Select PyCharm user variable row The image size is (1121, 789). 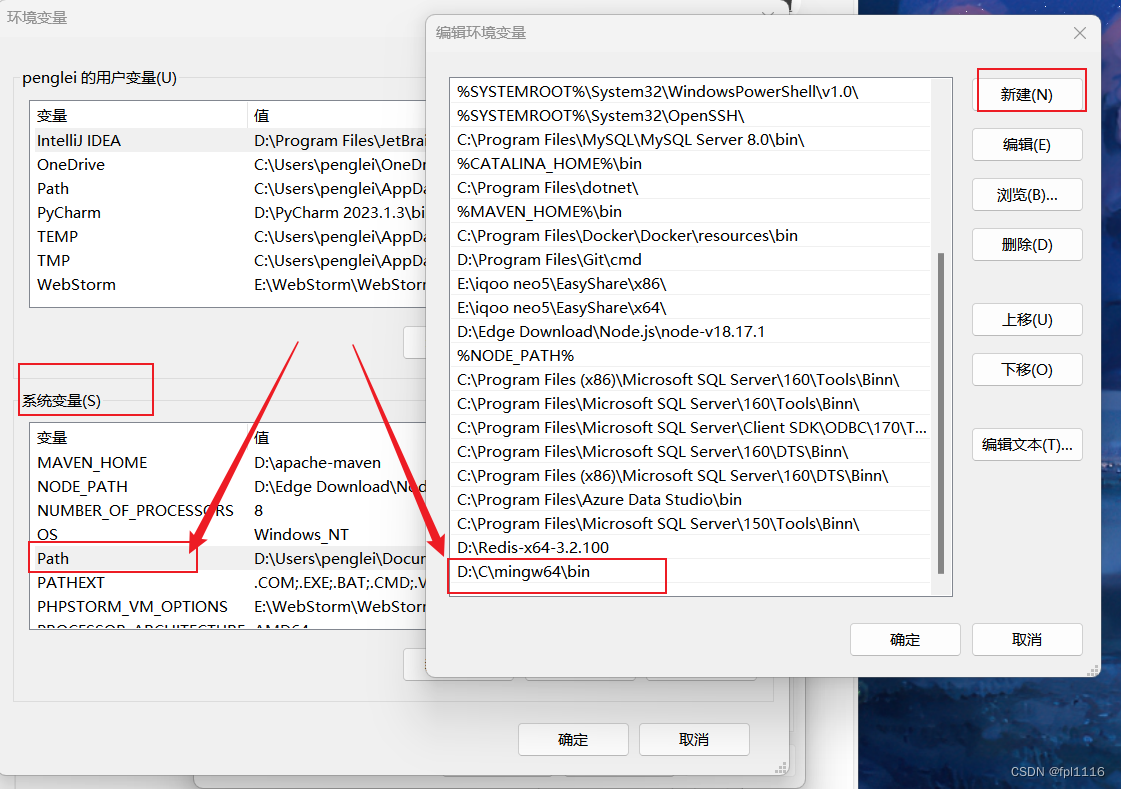[231, 213]
